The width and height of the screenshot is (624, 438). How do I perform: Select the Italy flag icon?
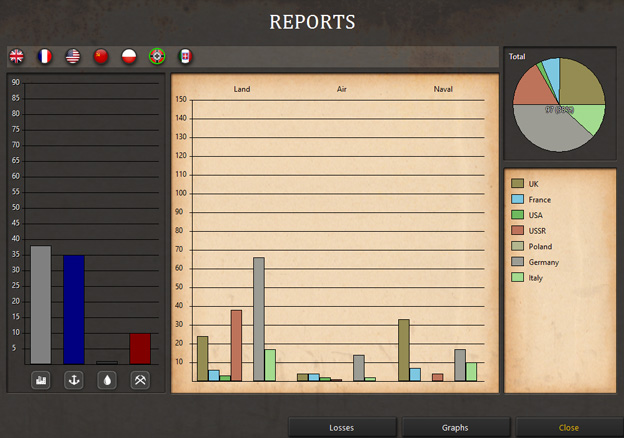[185, 56]
